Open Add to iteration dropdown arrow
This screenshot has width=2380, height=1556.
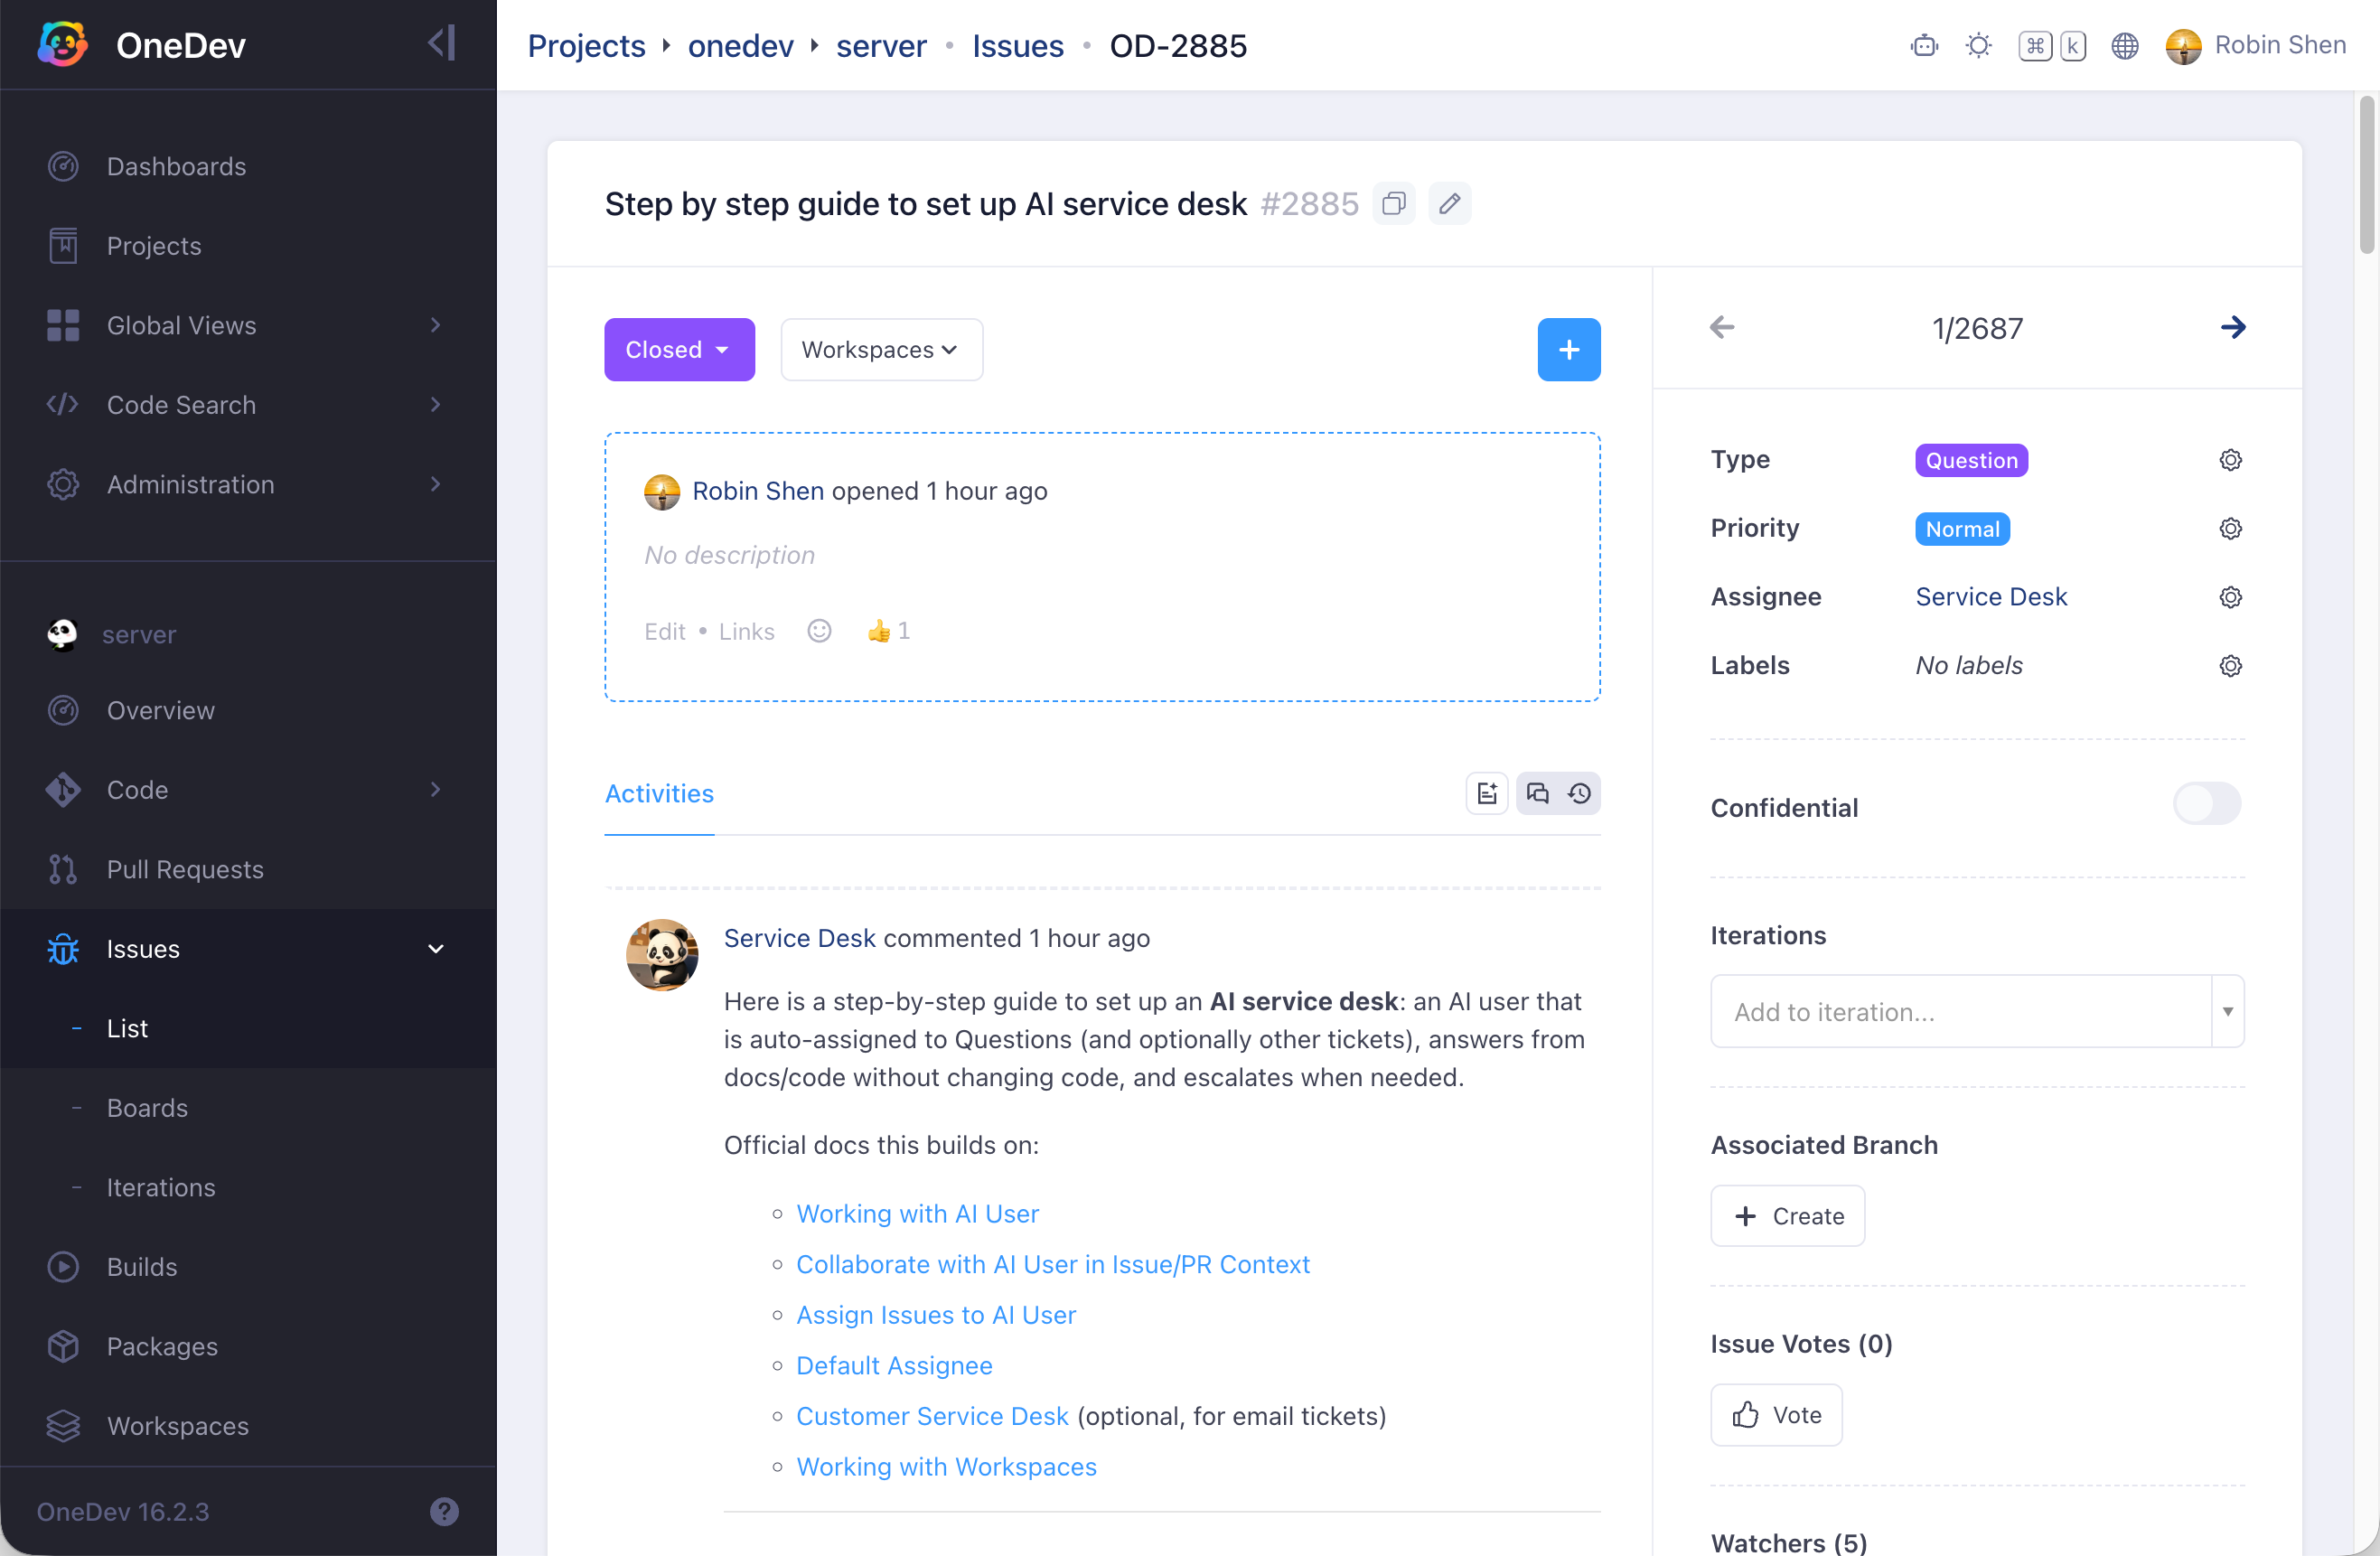(2227, 1011)
